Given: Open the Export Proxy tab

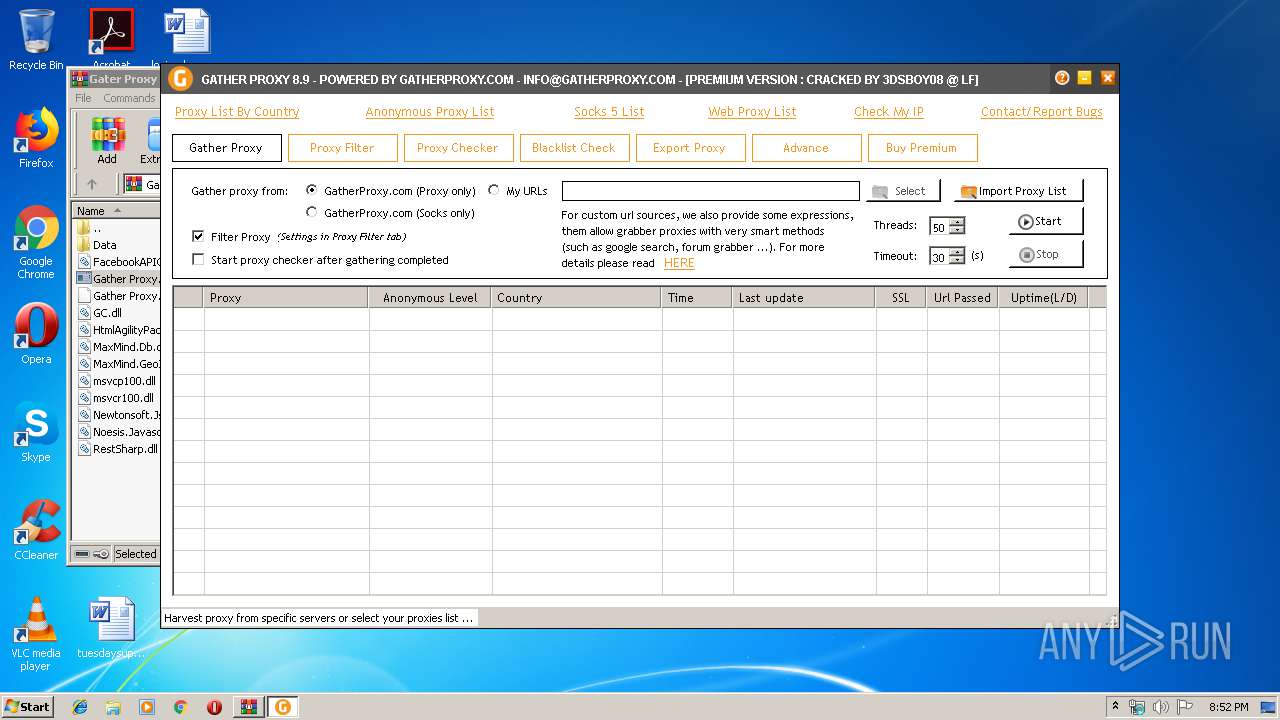Looking at the screenshot, I should tap(690, 148).
